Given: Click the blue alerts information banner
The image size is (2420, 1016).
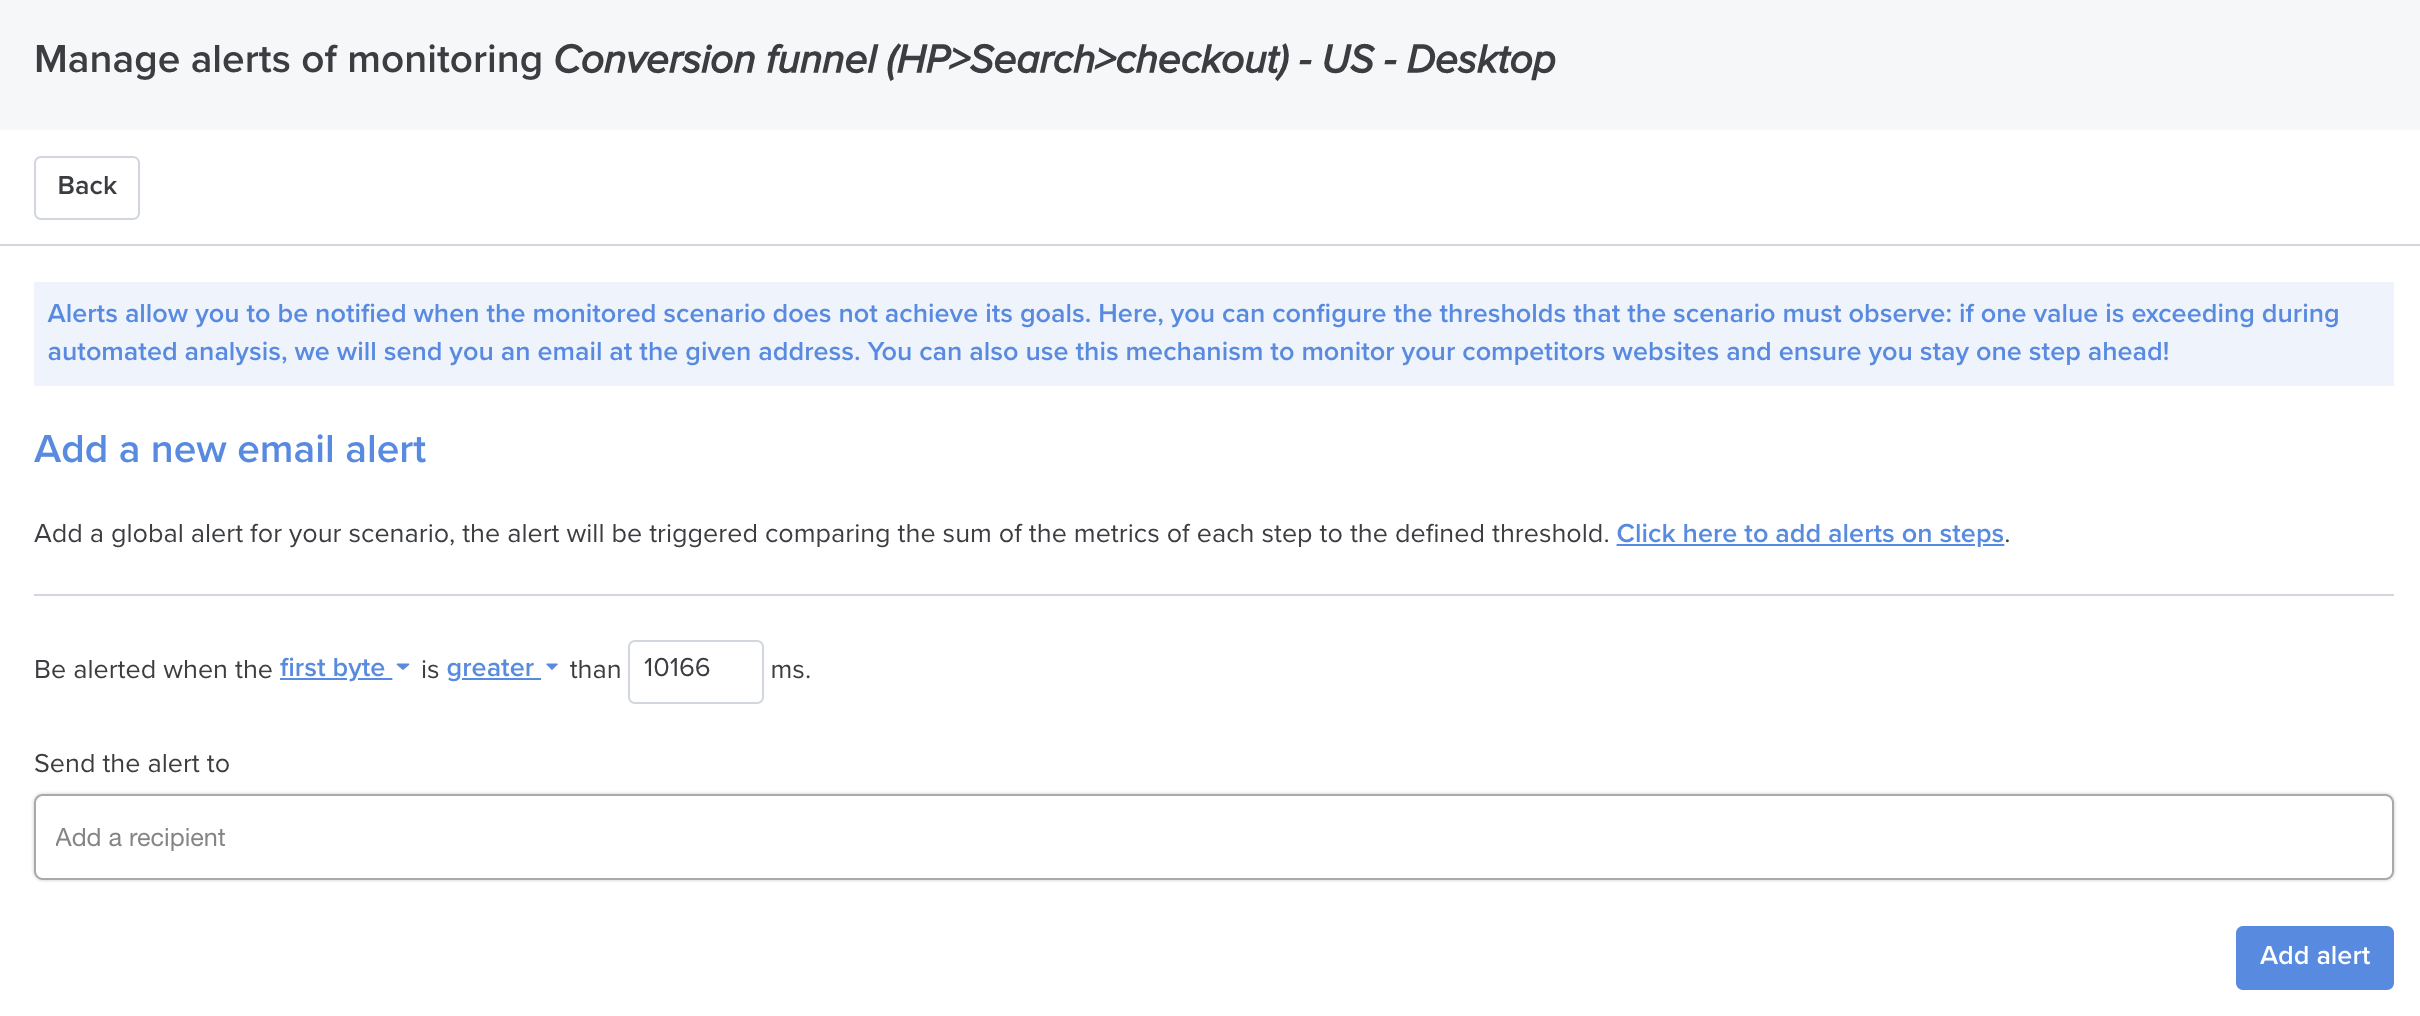Looking at the screenshot, I should click(x=1210, y=333).
